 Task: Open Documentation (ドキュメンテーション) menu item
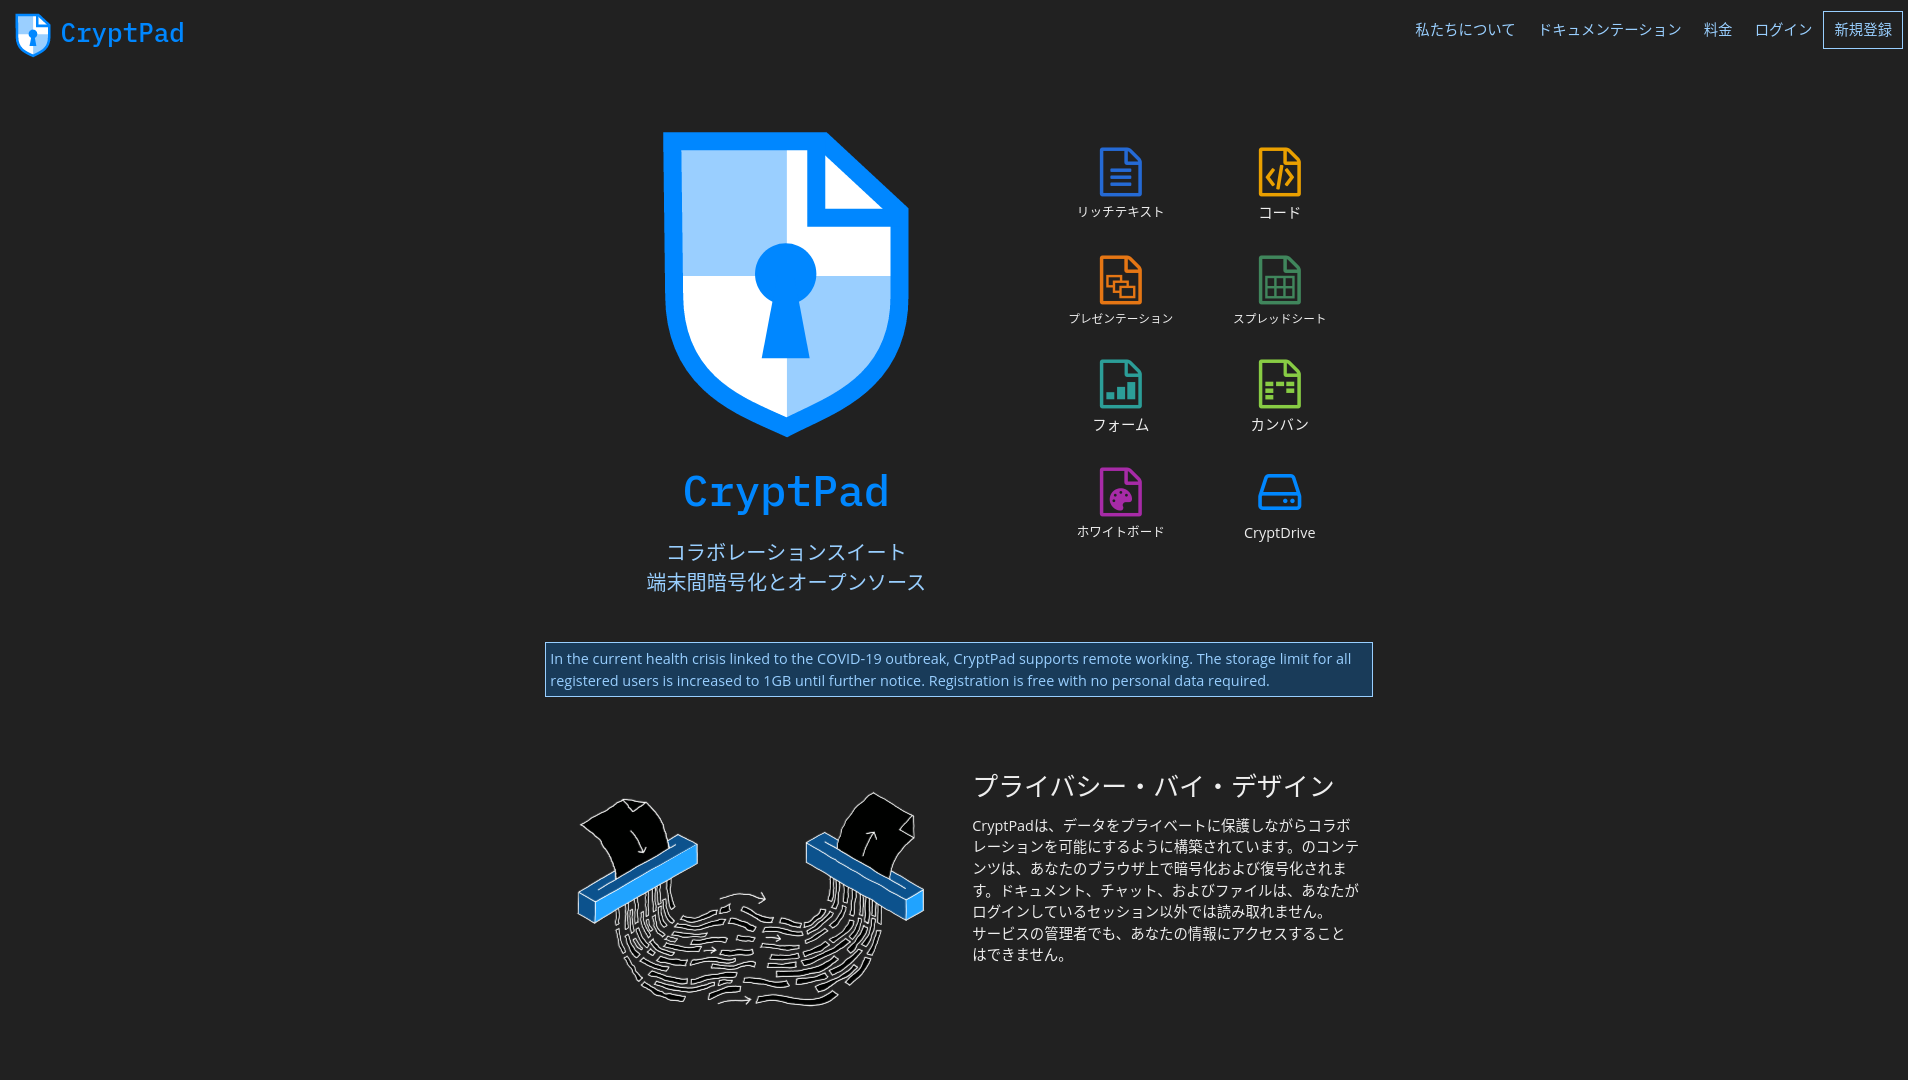tap(1609, 30)
